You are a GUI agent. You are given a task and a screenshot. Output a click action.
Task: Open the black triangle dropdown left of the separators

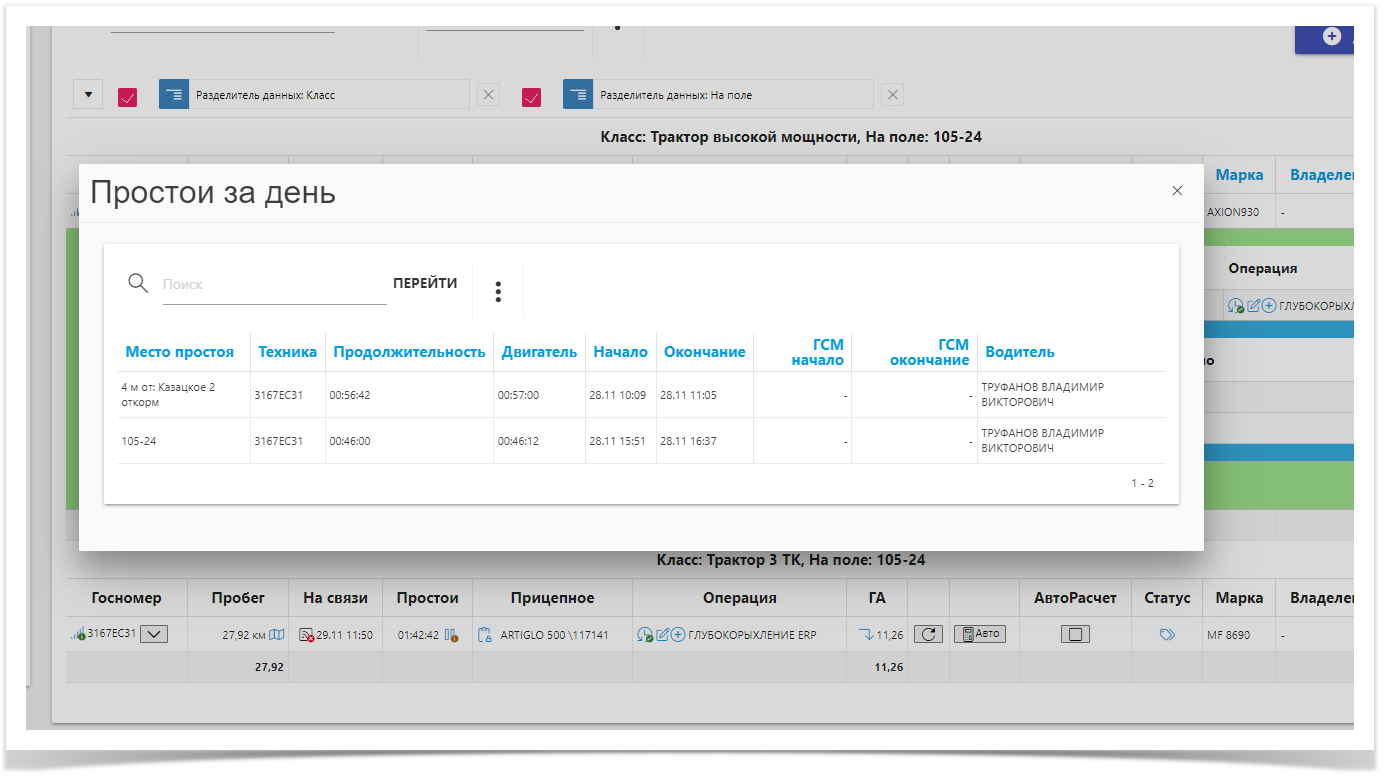pos(88,95)
